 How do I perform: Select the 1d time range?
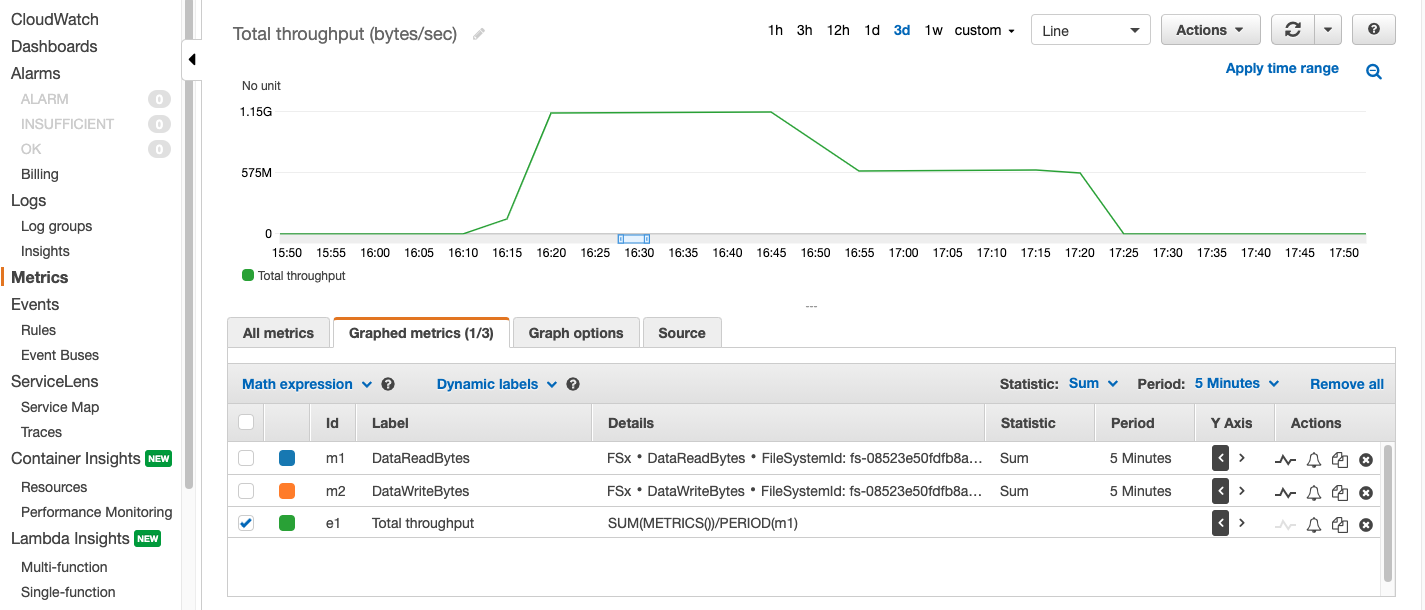(872, 30)
